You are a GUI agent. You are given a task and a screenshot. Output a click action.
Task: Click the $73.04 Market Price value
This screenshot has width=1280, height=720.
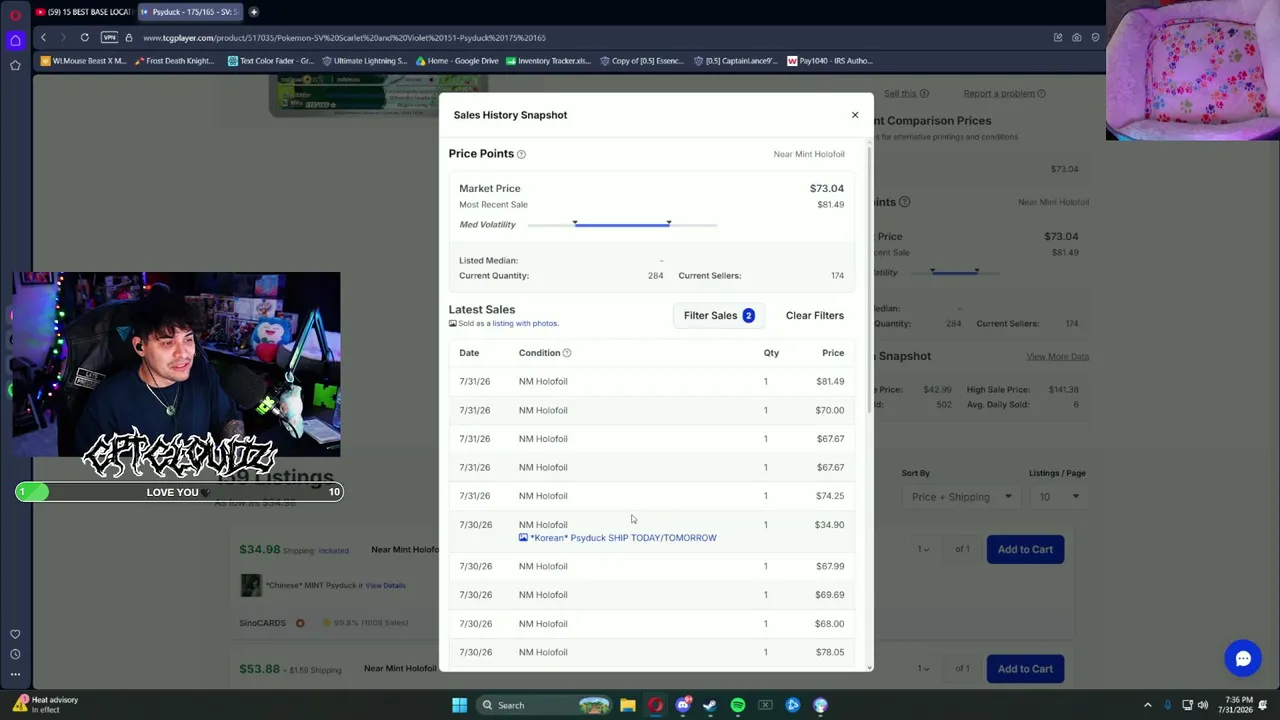pos(827,188)
